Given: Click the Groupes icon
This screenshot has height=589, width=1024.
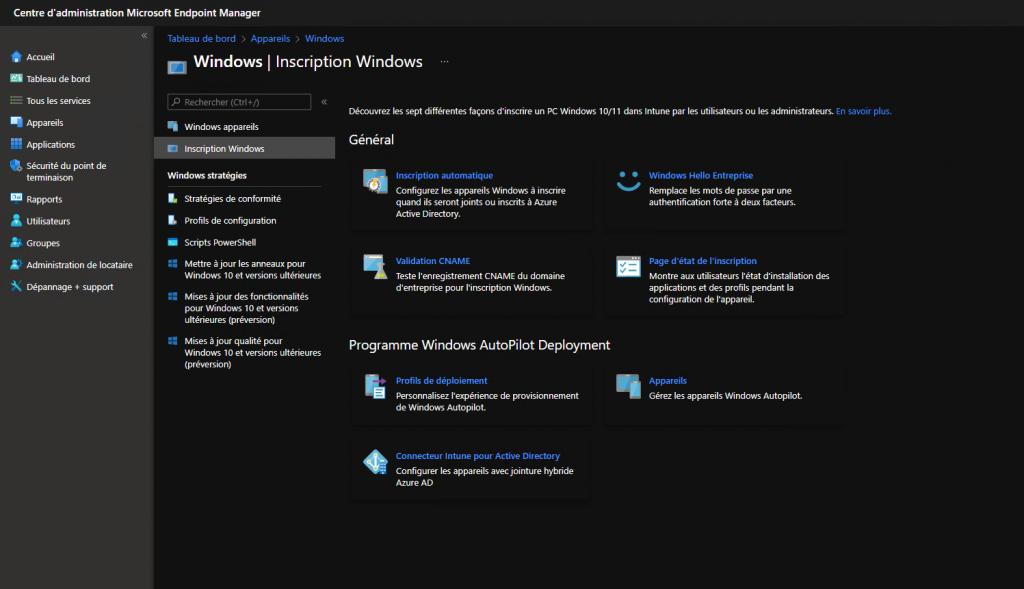Looking at the screenshot, I should 16,242.
